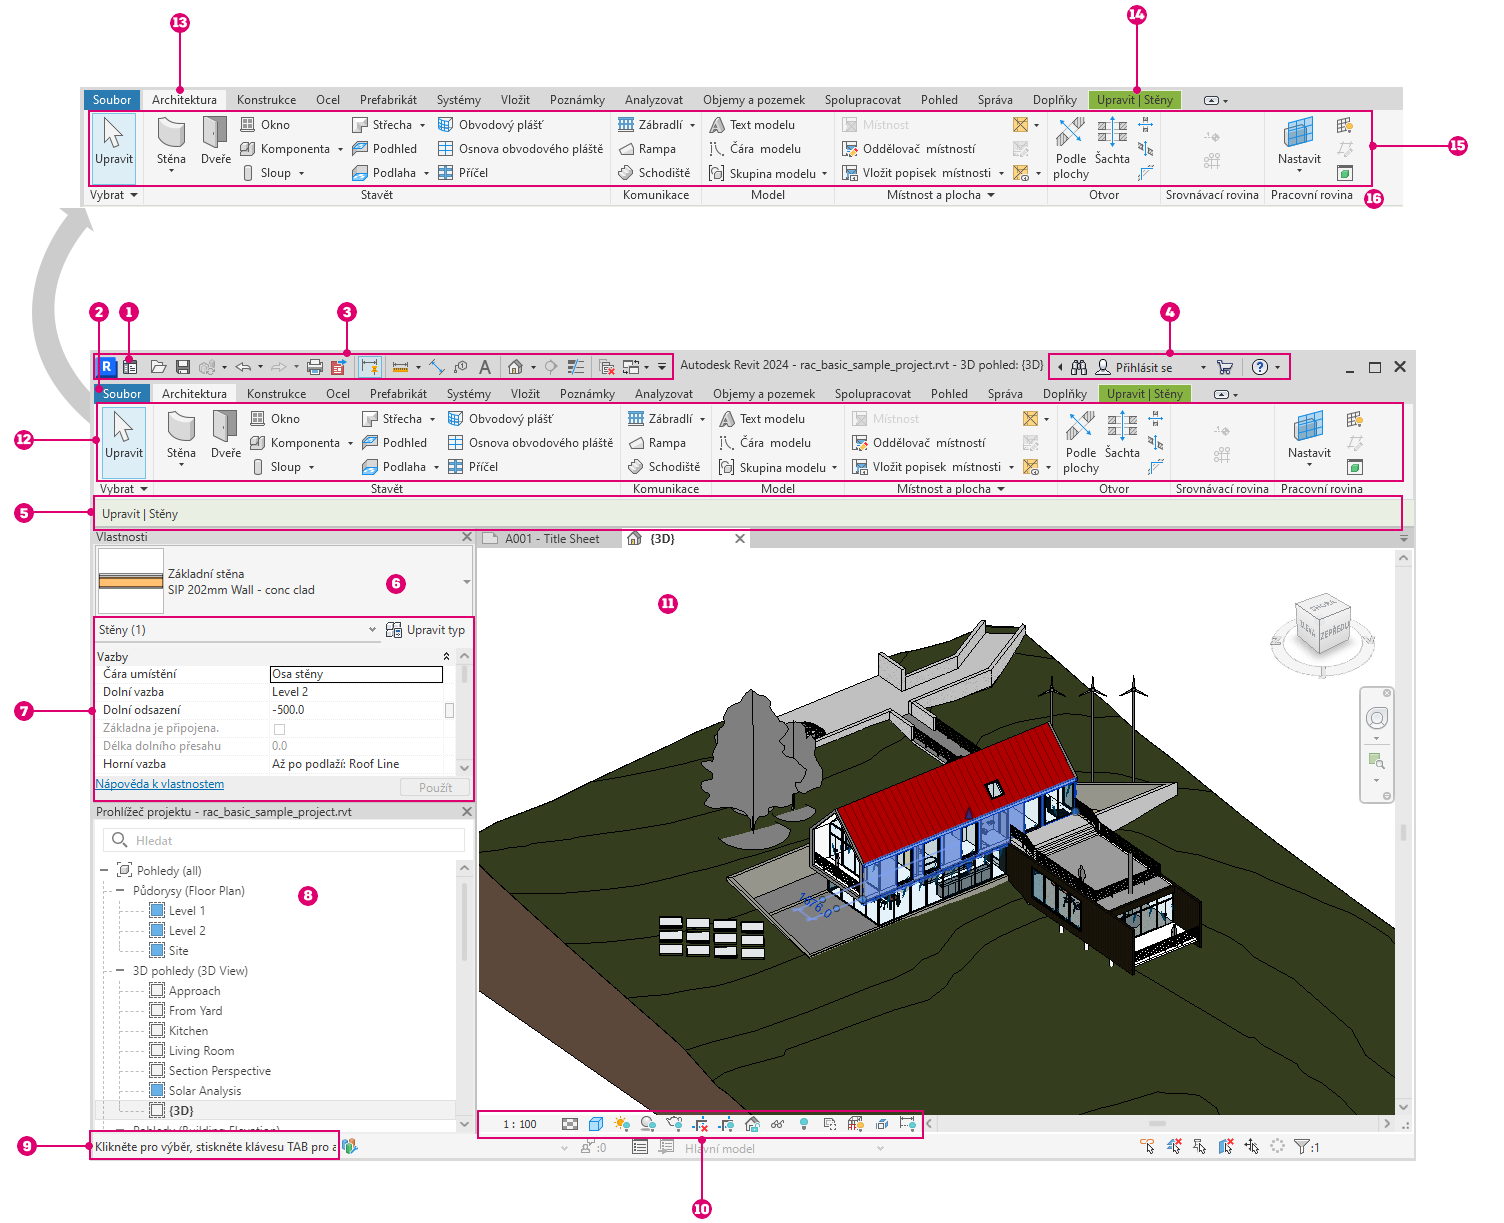Click the Zoom in Region icon on navigation bar
Image resolution: width=1504 pixels, height=1223 pixels.
pos(1377,761)
